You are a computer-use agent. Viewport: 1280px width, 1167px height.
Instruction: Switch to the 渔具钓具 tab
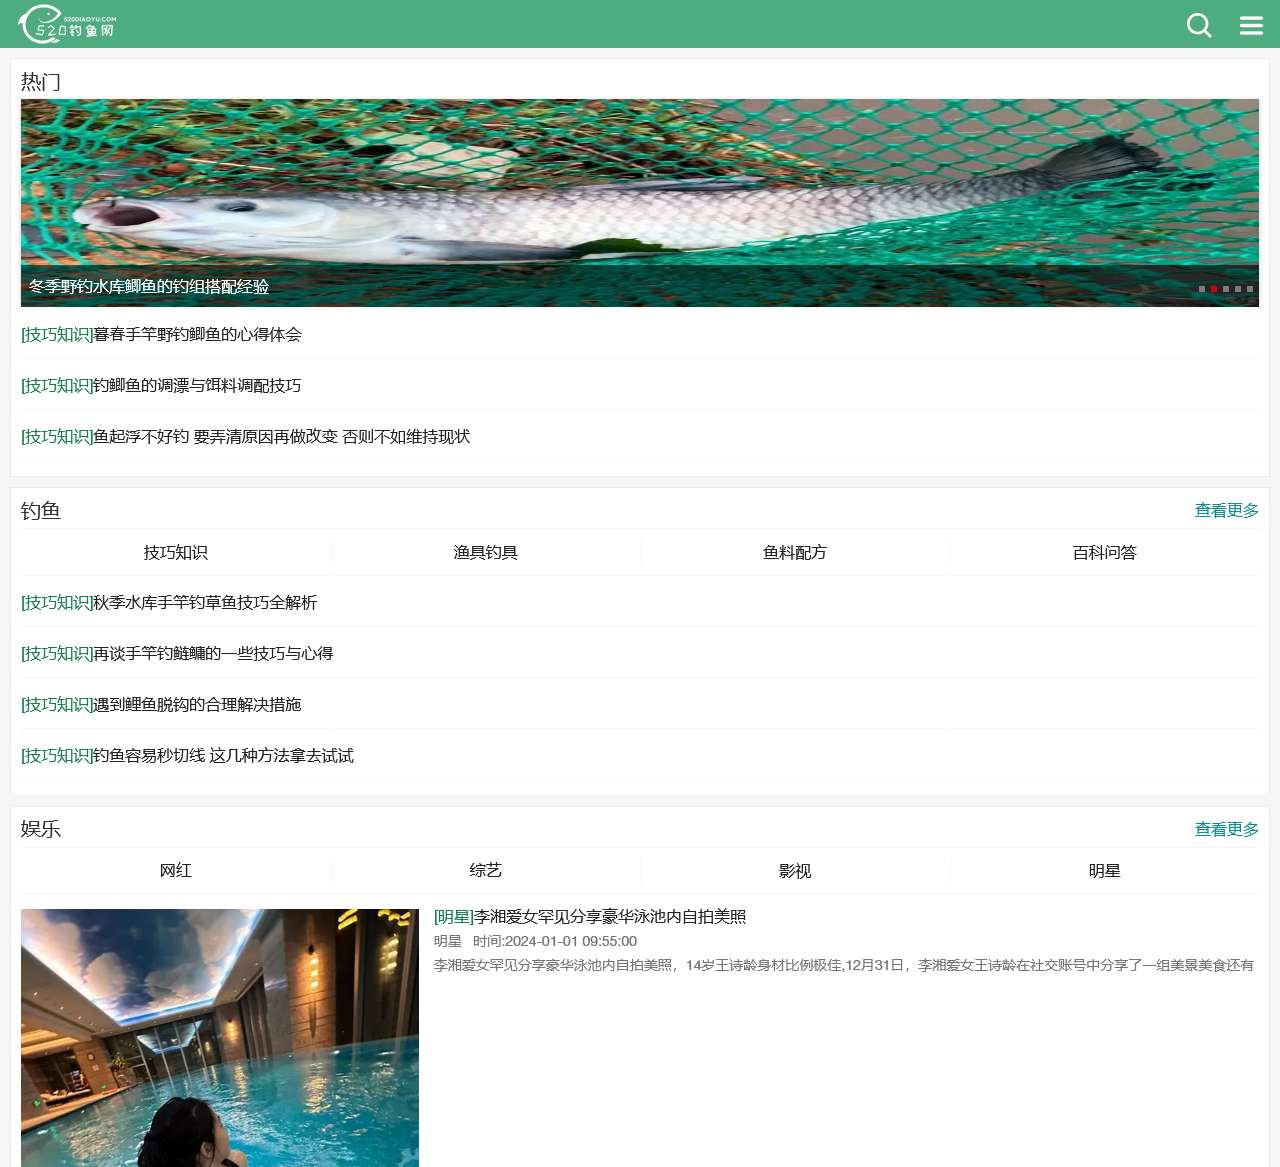(x=485, y=552)
